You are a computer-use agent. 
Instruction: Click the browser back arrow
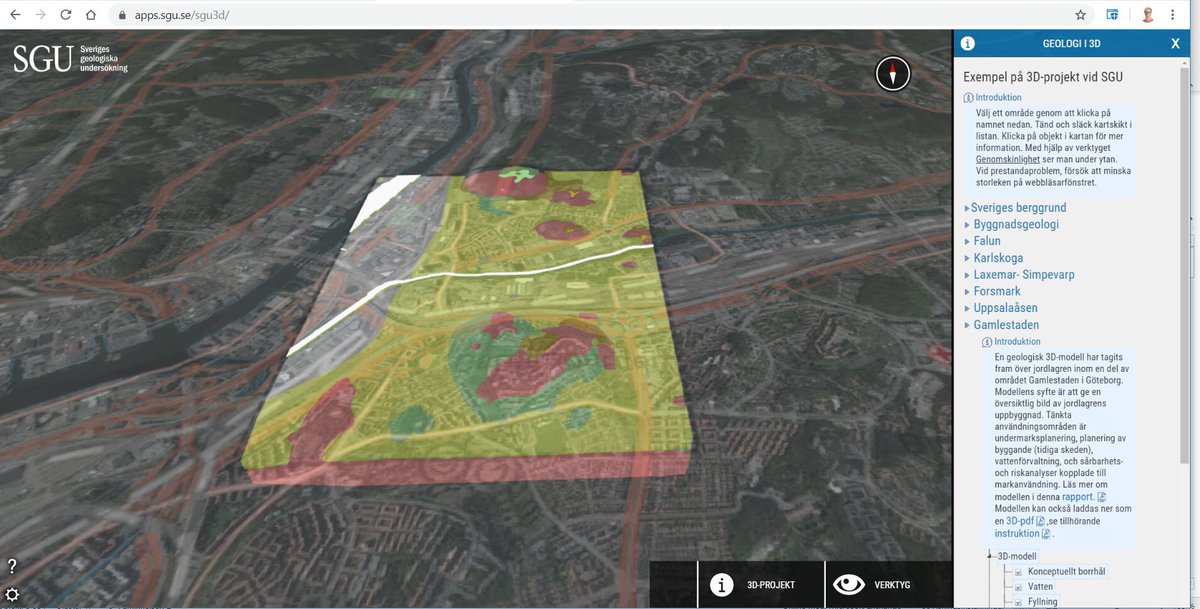click(15, 15)
